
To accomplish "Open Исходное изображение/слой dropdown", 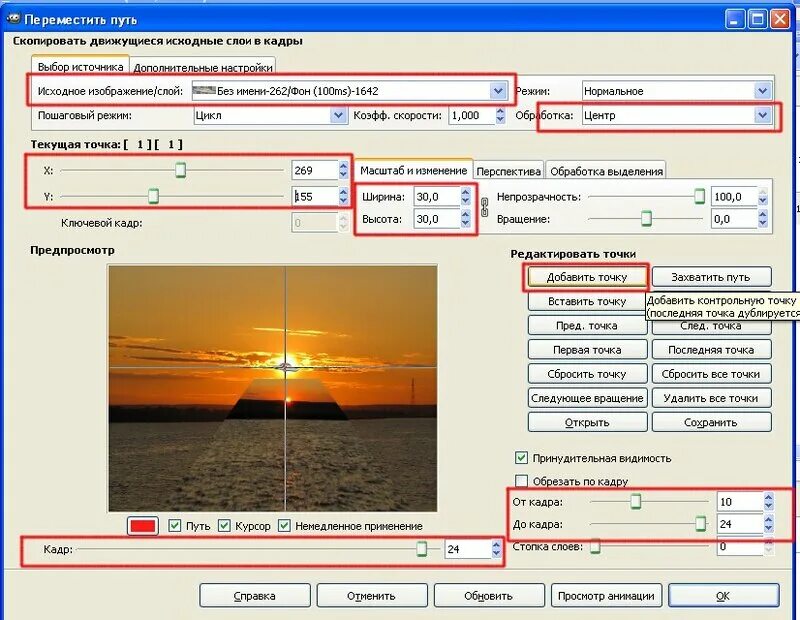I will click(x=348, y=91).
